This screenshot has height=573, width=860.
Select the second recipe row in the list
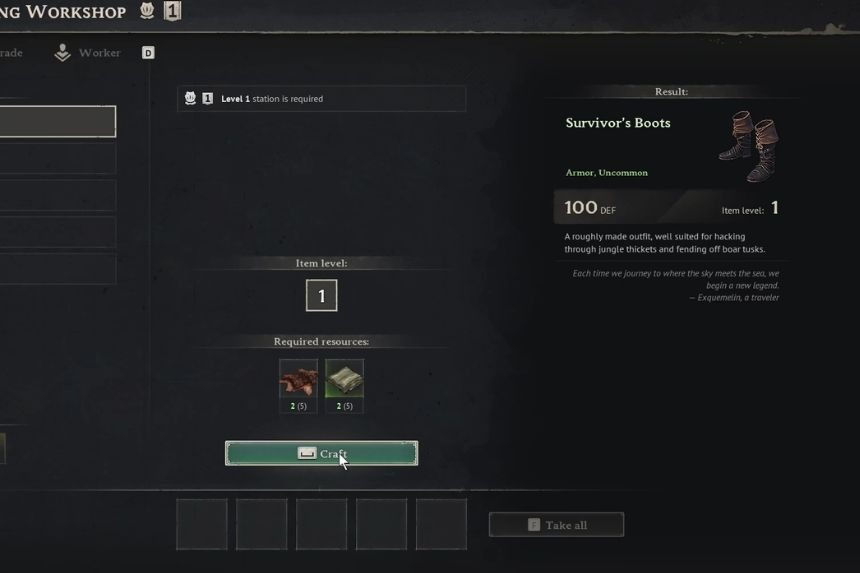tap(58, 158)
